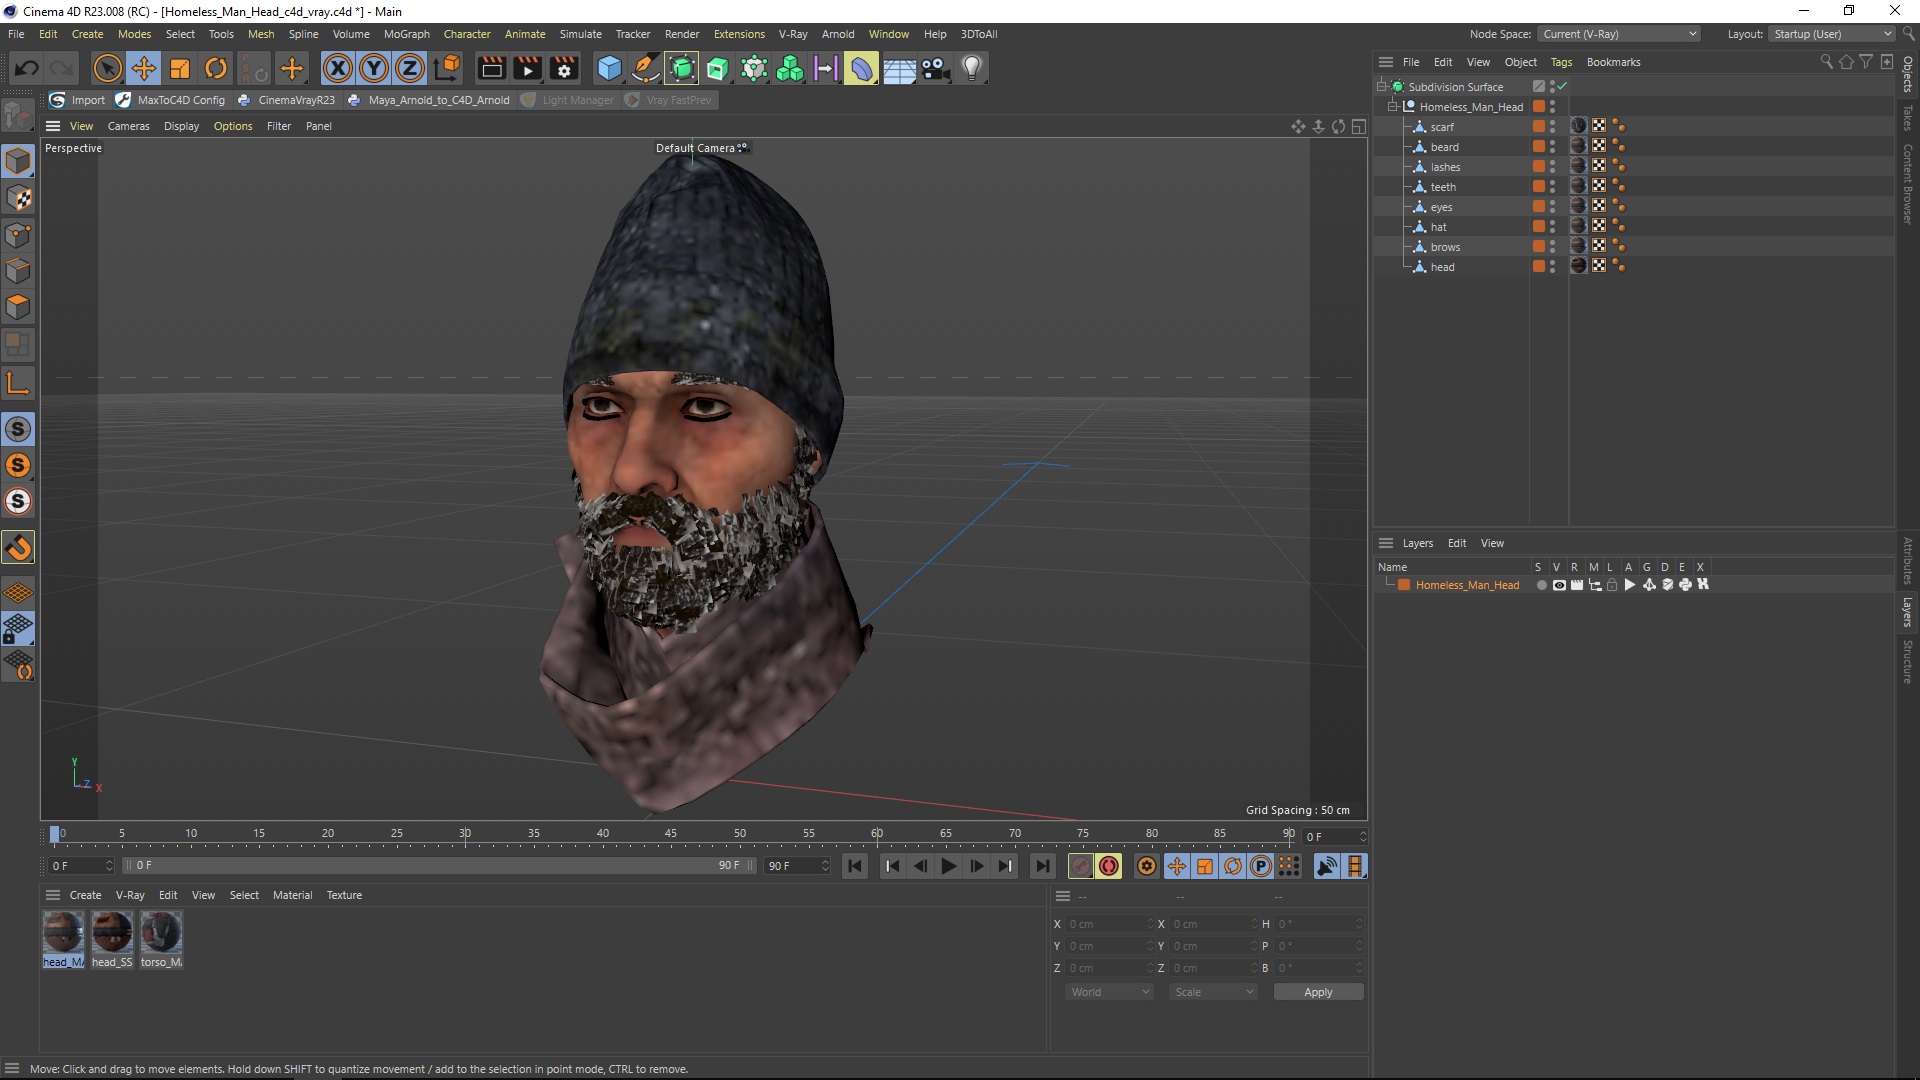This screenshot has height=1080, width=1920.
Task: Click the Enable Axis icon
Action: pyautogui.click(x=18, y=382)
